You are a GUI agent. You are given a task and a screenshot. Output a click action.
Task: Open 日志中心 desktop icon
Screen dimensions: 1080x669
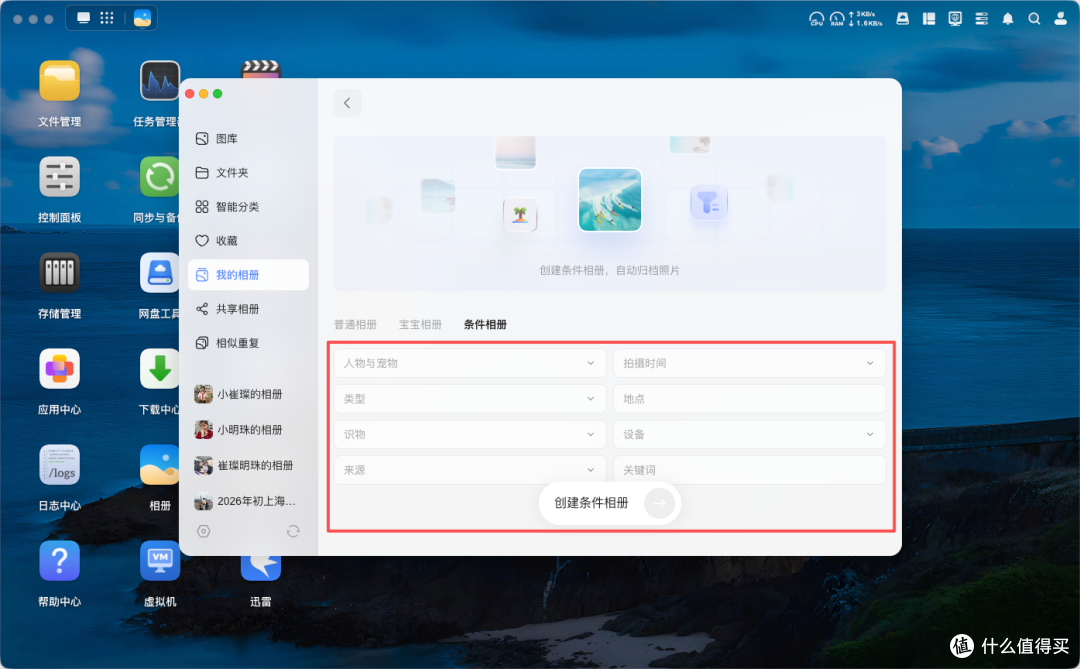click(x=59, y=465)
